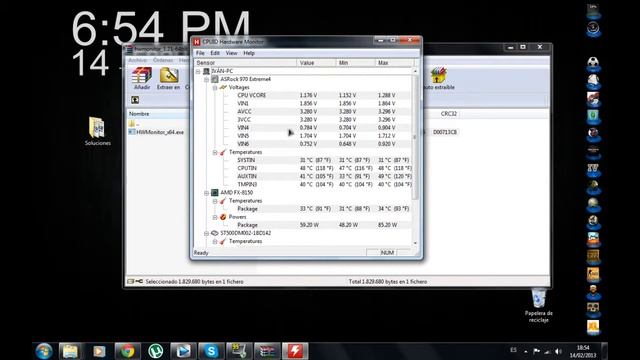Click the blue play-arrow taskbar icon
The image size is (640, 360).
[183, 351]
